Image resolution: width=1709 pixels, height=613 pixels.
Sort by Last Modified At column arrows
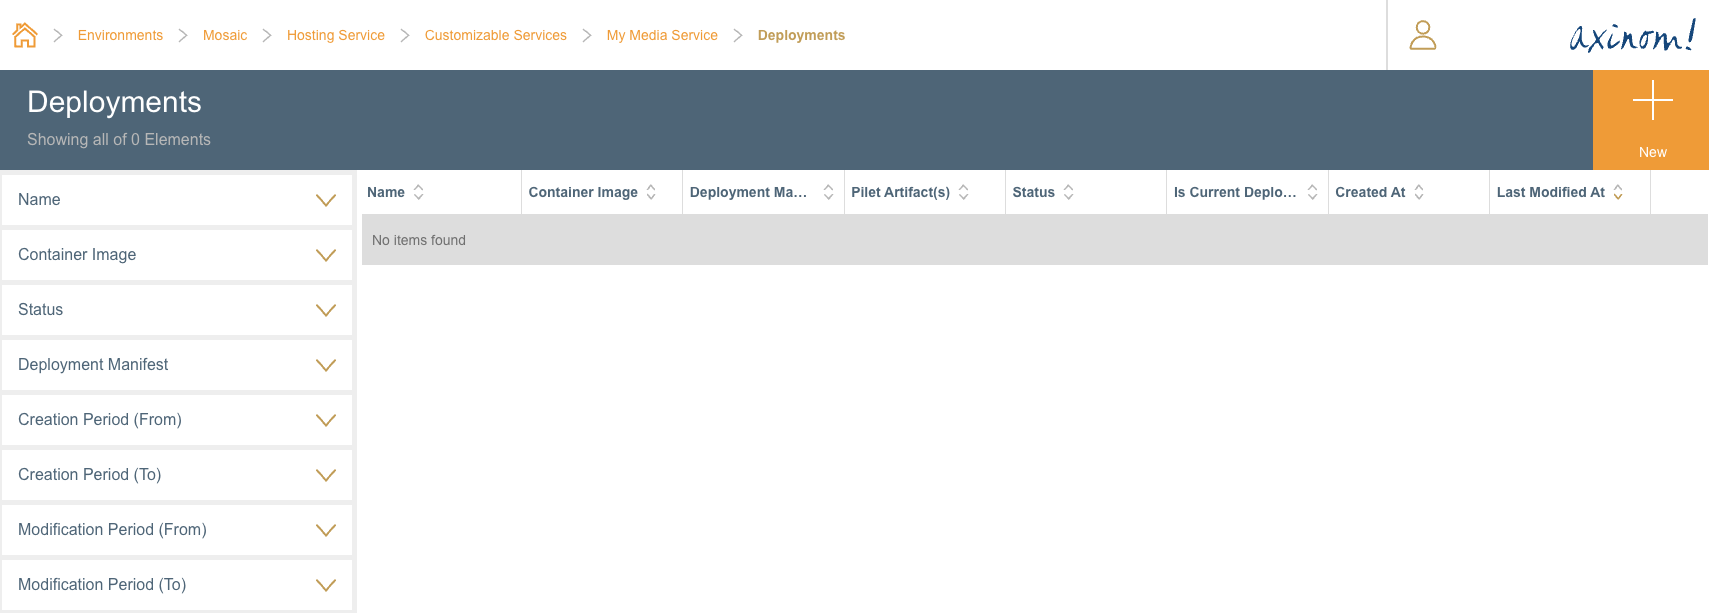pyautogui.click(x=1618, y=192)
